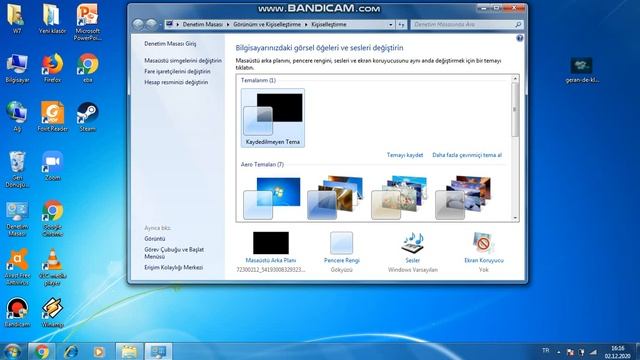Screen dimensions: 640x360
Task: Select the Windows 7 Aero theme thumbnail
Action: (x=272, y=198)
